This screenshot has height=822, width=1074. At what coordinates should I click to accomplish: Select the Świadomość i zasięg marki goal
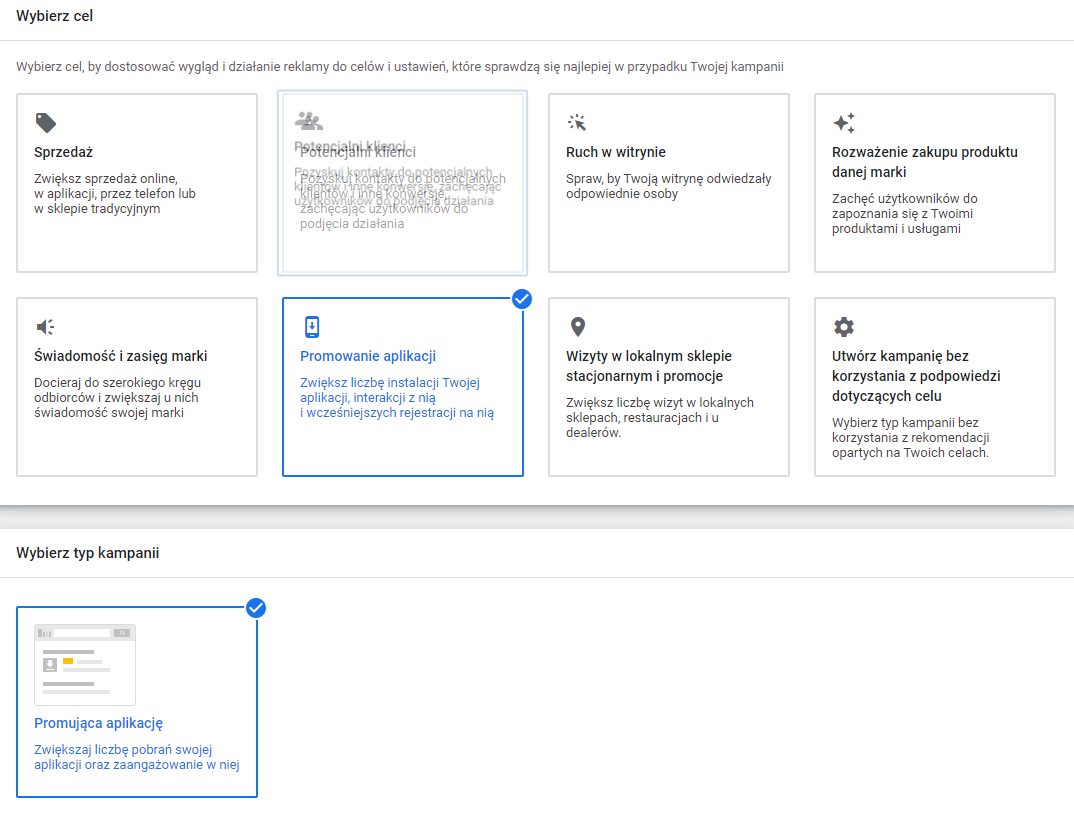[135, 385]
